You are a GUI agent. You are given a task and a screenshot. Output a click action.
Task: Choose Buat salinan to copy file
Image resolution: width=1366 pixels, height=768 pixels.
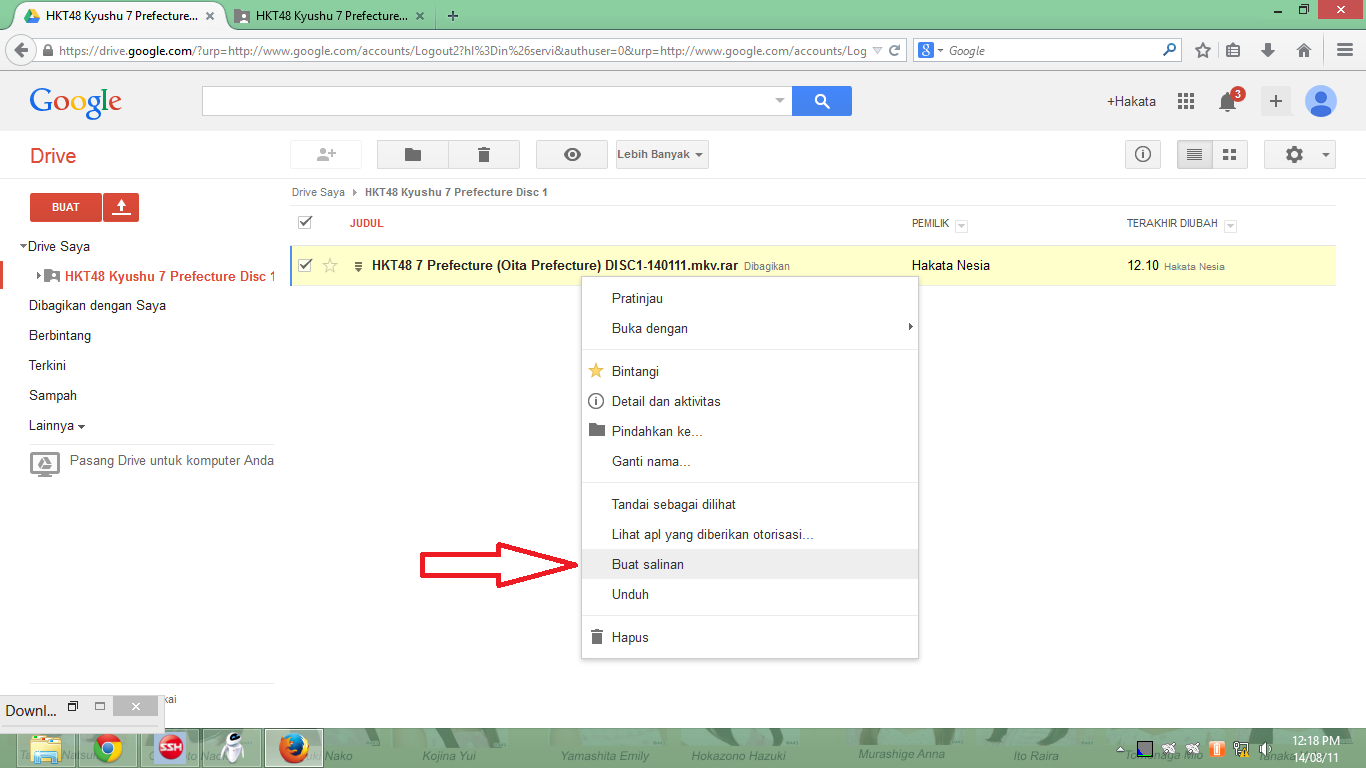click(x=750, y=564)
